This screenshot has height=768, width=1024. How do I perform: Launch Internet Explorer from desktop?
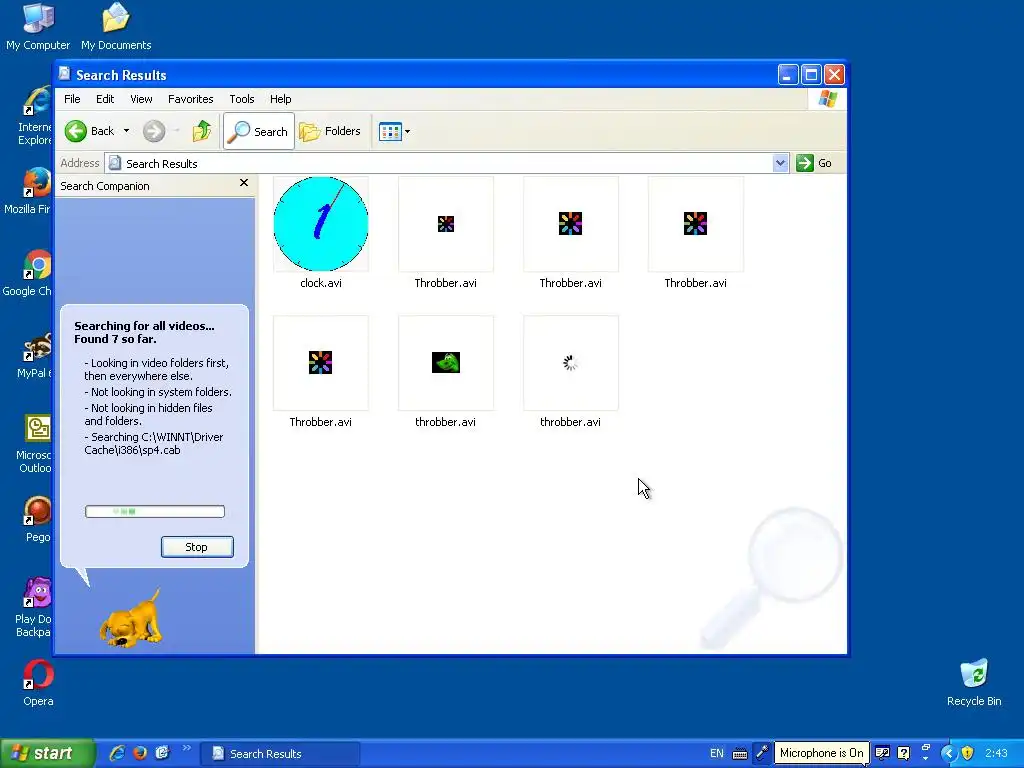click(34, 116)
